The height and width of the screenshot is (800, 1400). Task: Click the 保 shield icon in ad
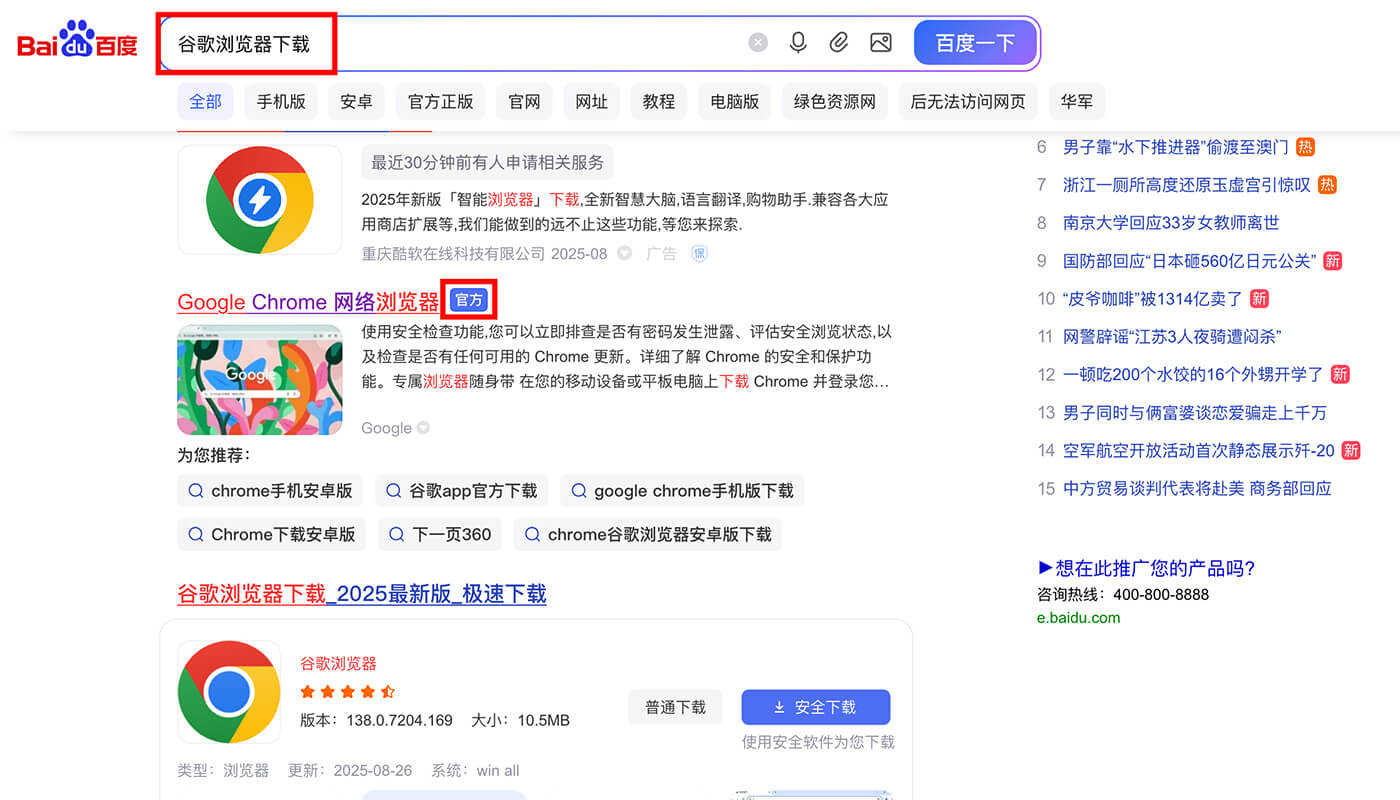[x=700, y=254]
